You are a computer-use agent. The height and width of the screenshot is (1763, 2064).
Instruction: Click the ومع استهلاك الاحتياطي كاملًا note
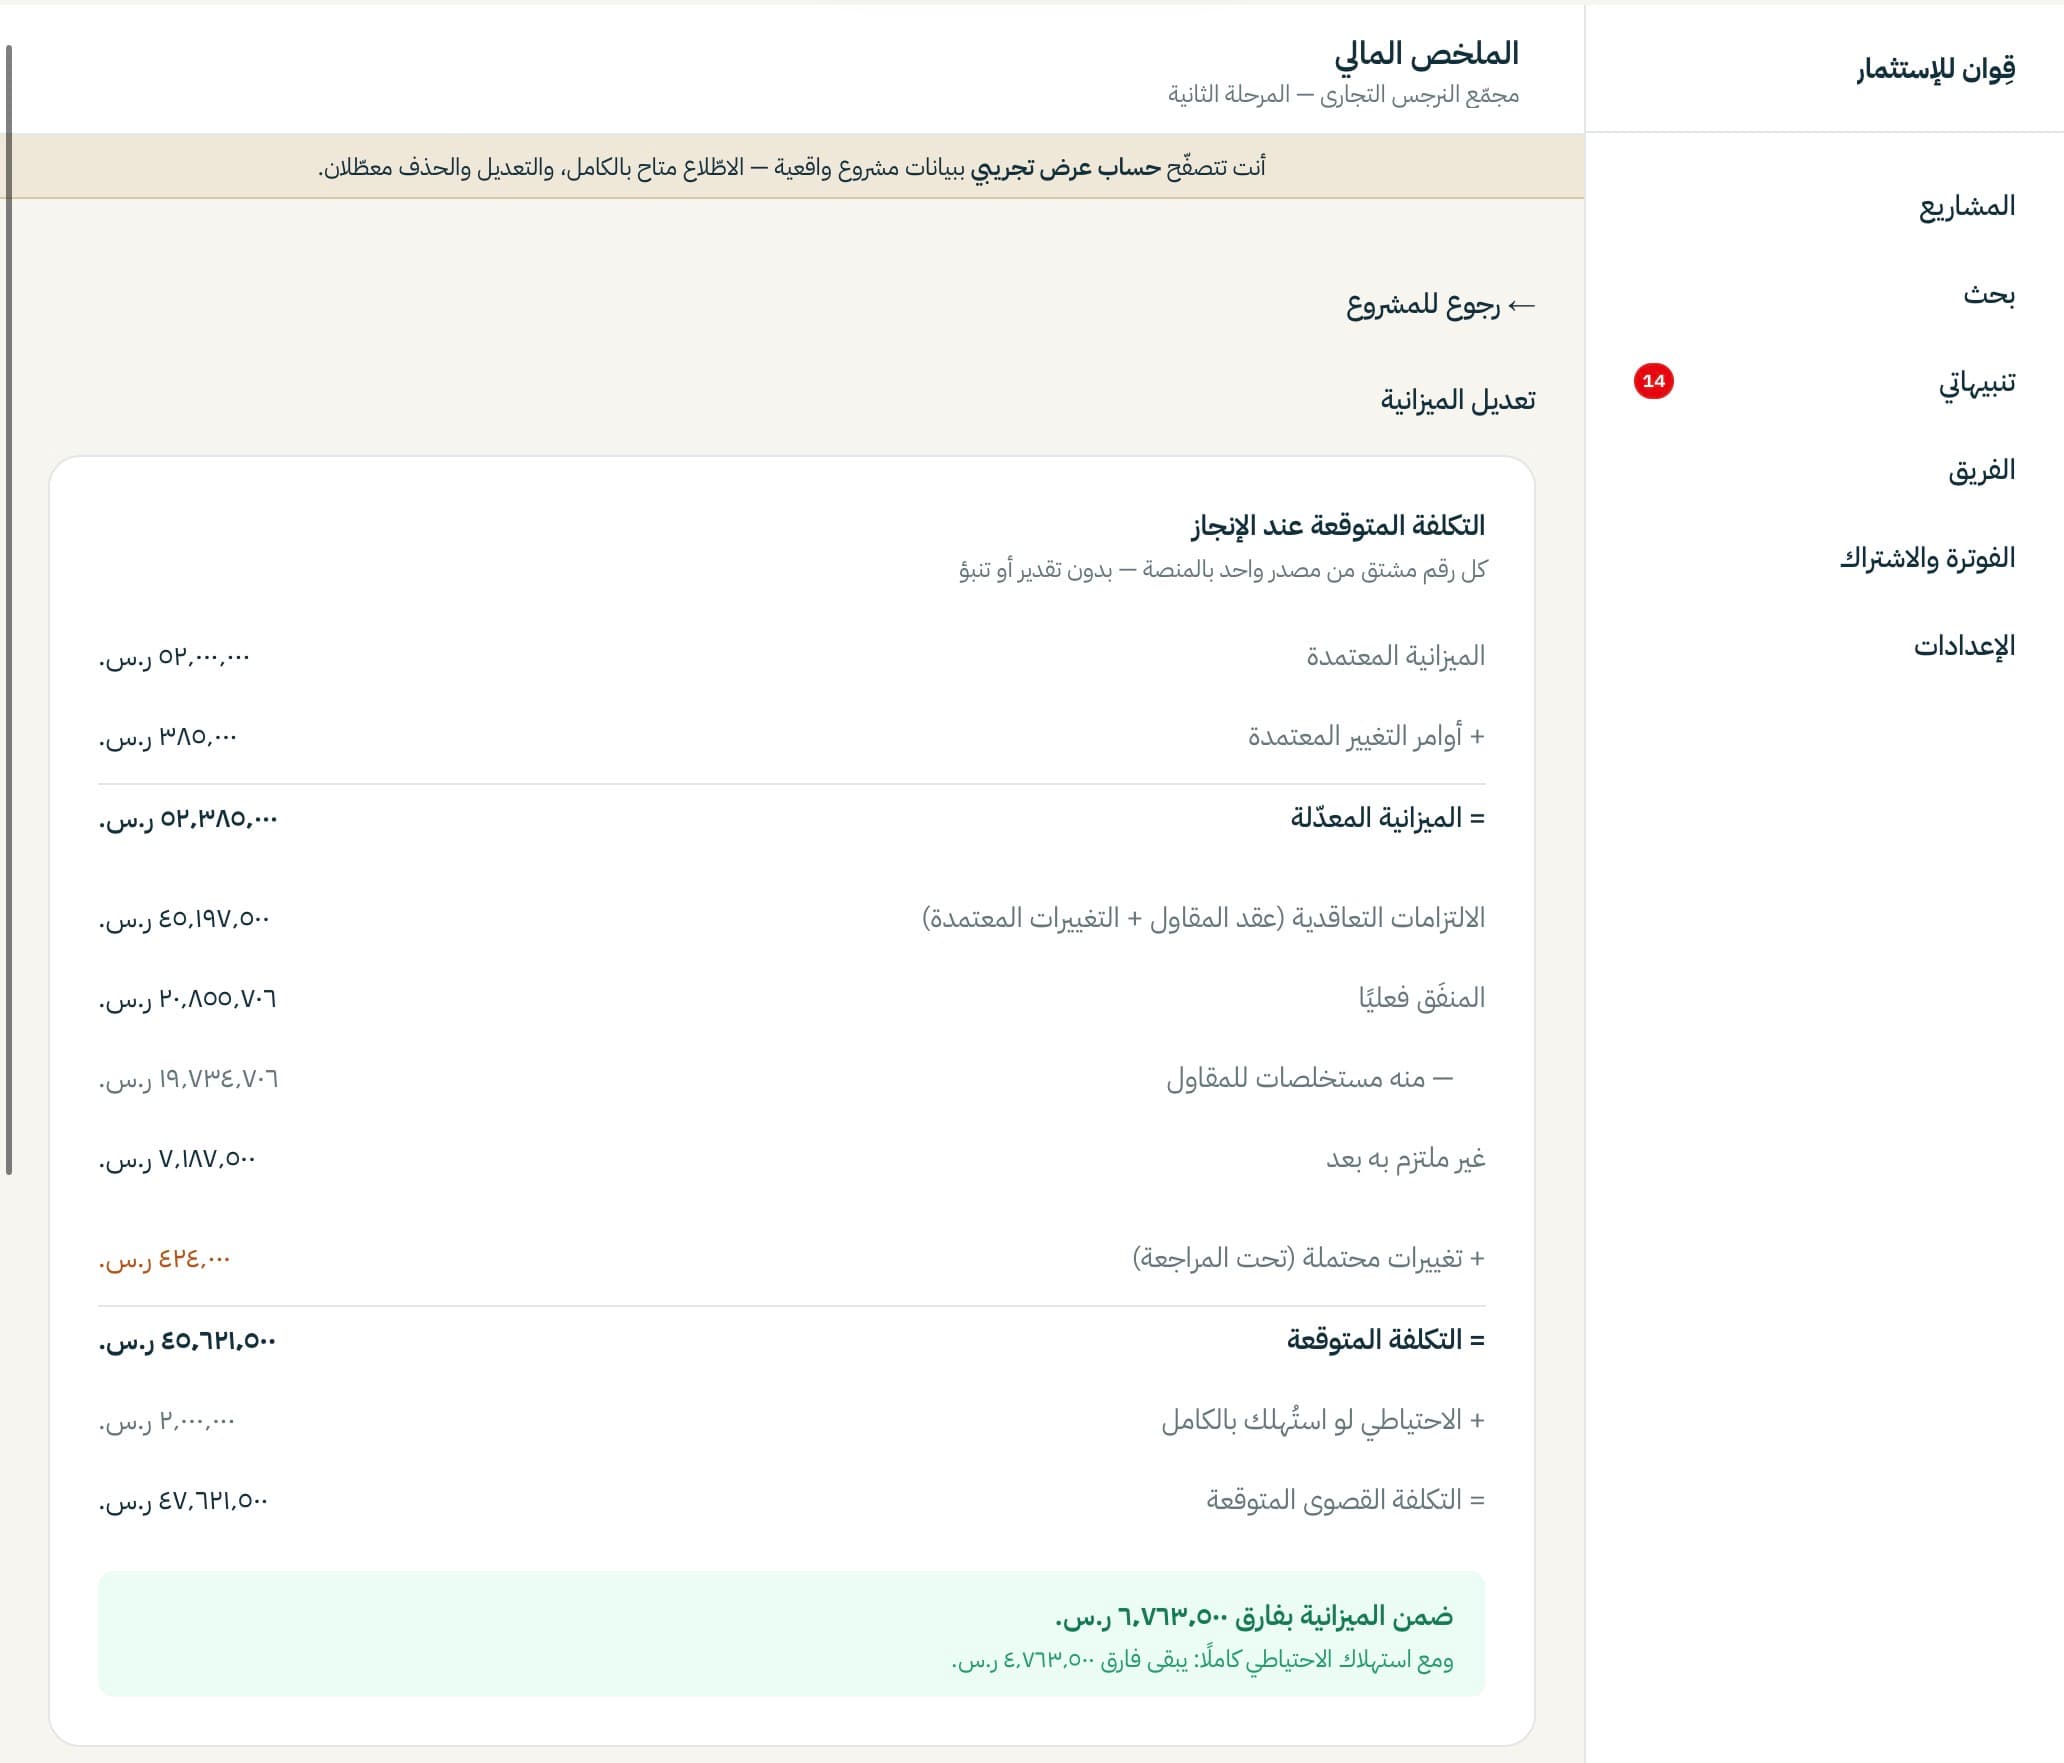[1202, 1660]
